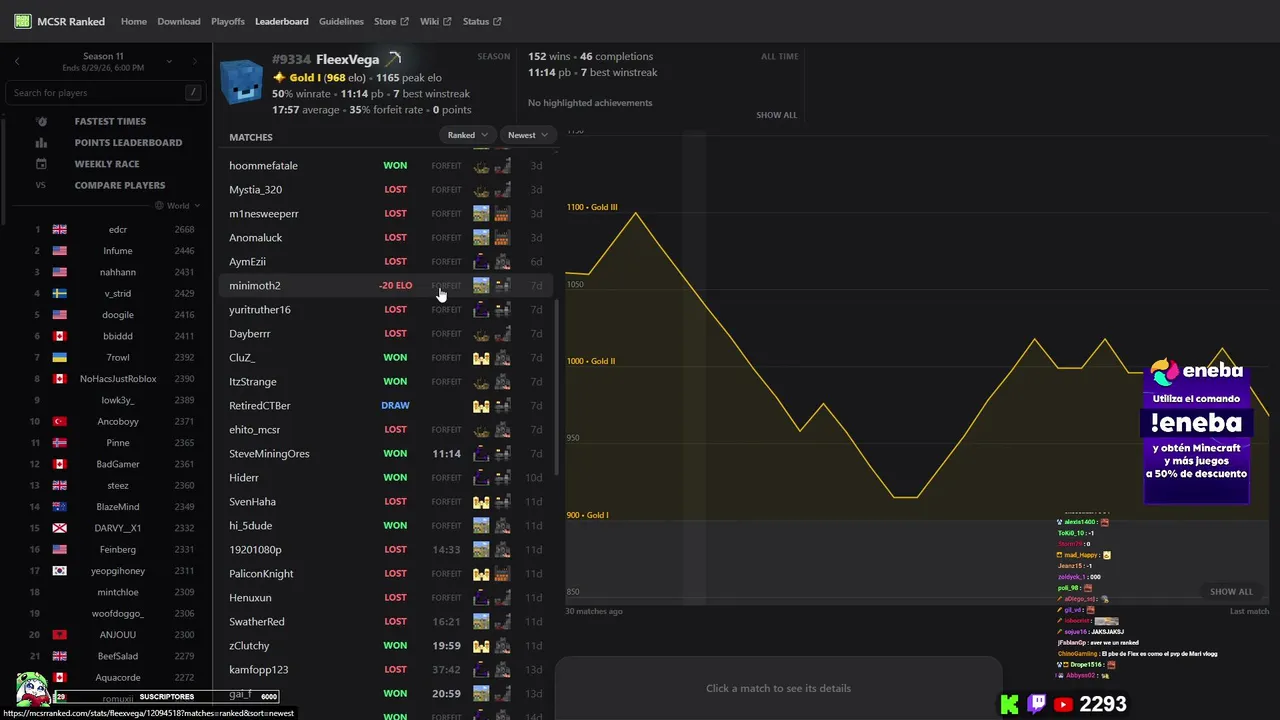Image resolution: width=1280 pixels, height=720 pixels.
Task: Click the ruined portal icon in AymEzii row
Action: coord(481,262)
